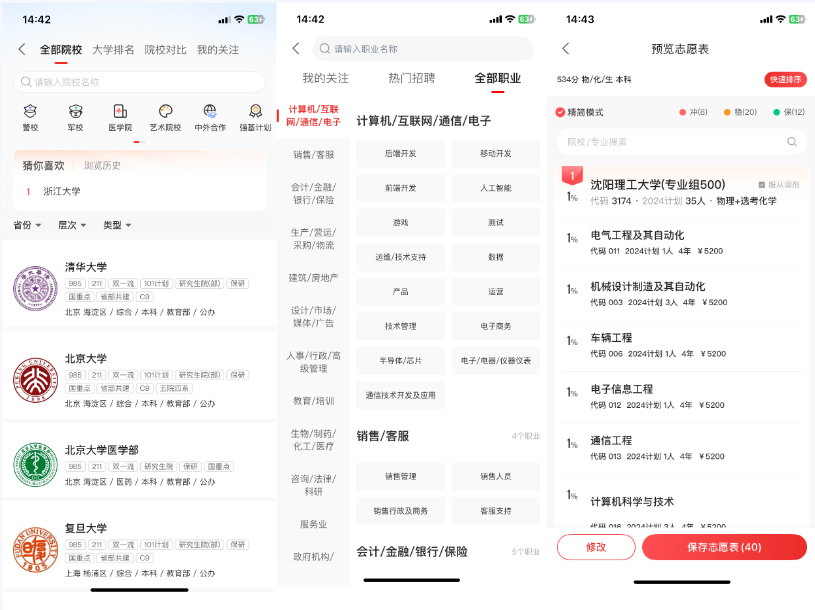Screen dimensions: 815x610
Task: Tap the 北京大学 red seal logo
Action: coord(35,380)
